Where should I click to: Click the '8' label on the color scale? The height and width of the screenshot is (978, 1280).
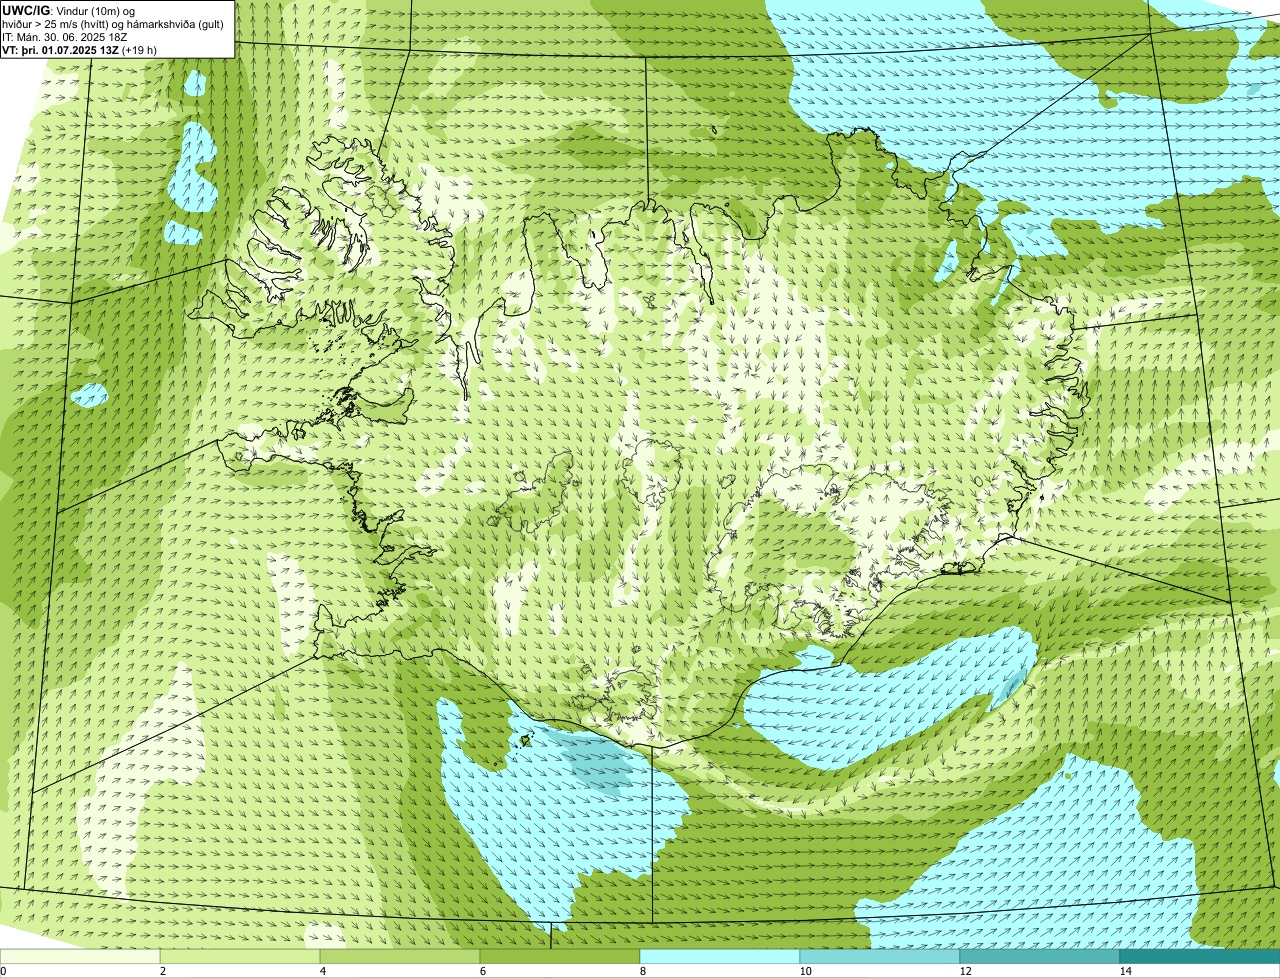click(642, 971)
